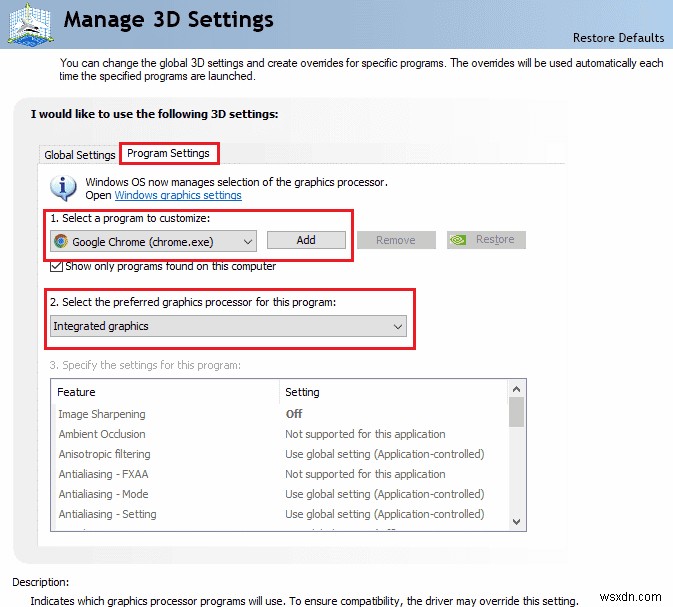The width and height of the screenshot is (673, 607).
Task: Click Restore Defaults at top right
Action: 618,38
